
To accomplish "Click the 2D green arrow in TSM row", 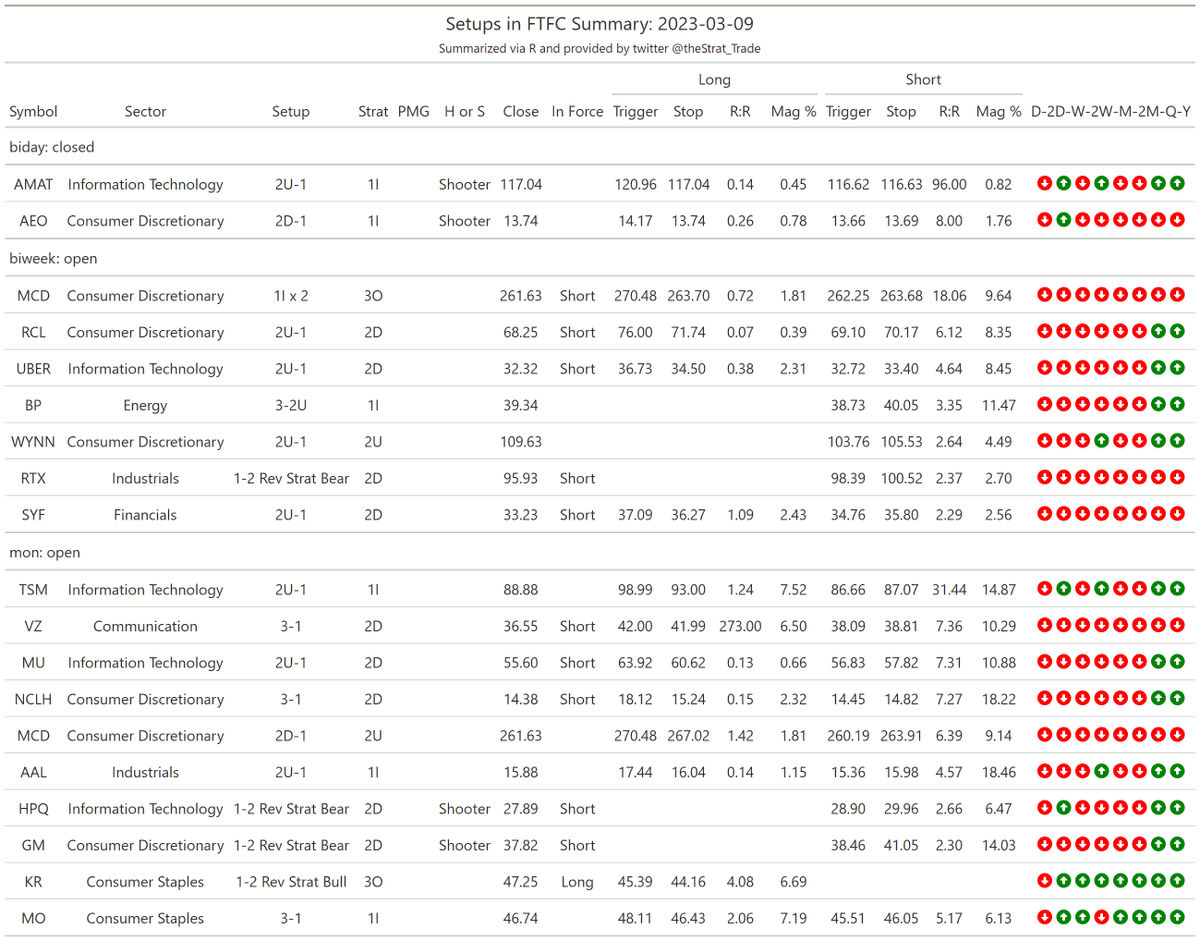I will [1063, 589].
